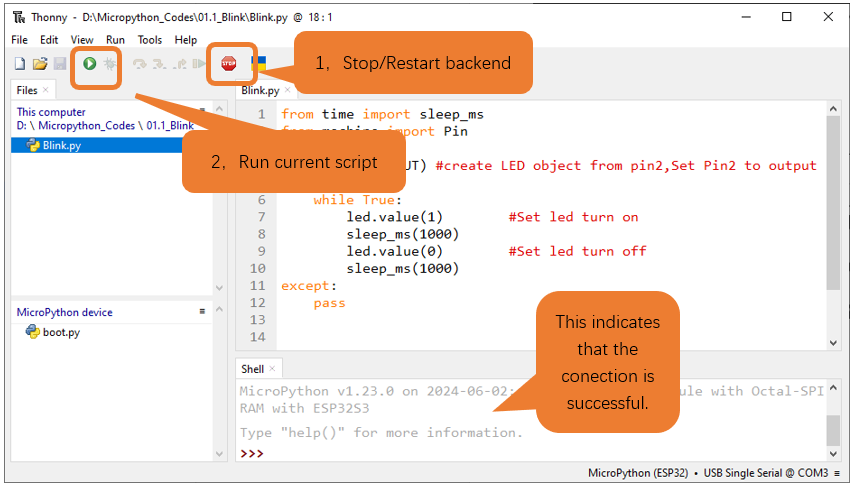Screen dimensions: 852x488
Task: Click the '#Set led turn off' comment
Action: tap(577, 252)
